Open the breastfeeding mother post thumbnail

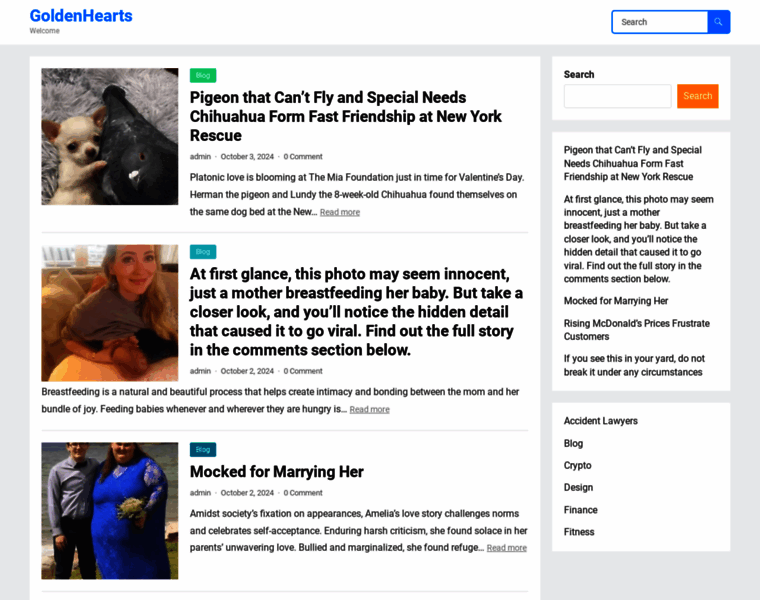(x=110, y=313)
